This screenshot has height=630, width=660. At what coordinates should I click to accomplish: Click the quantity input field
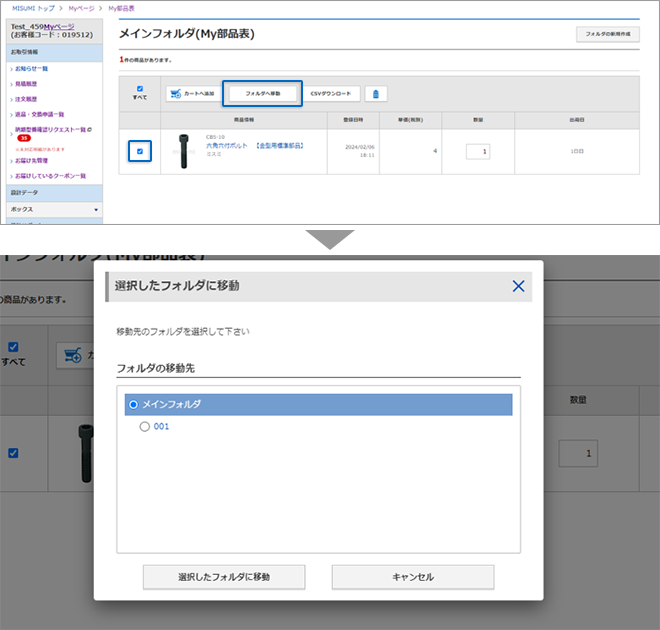click(477, 151)
